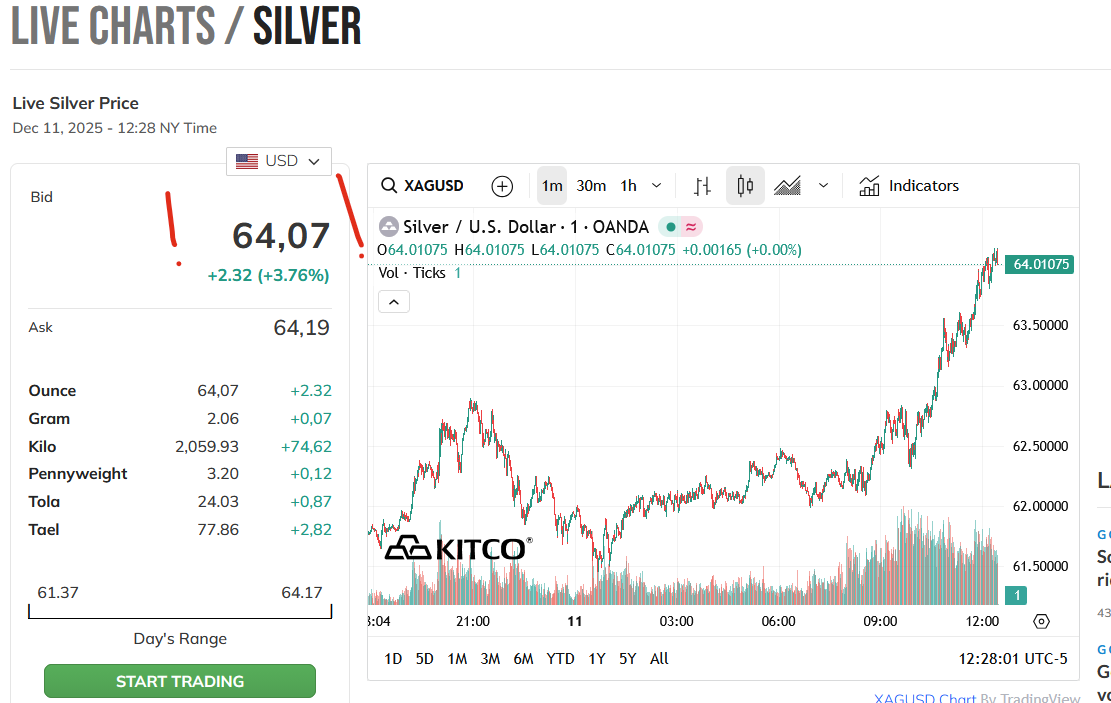This screenshot has height=703, width=1111.
Task: Toggle the pink approximate-data indicator badge
Action: tap(691, 227)
